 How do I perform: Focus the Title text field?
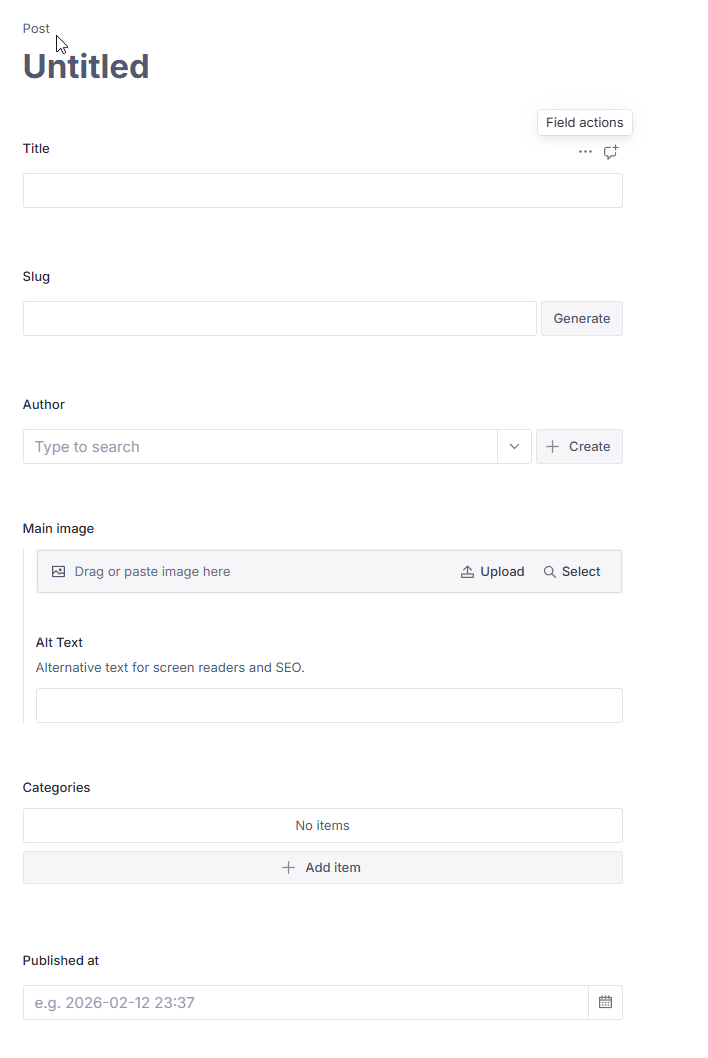tap(322, 191)
